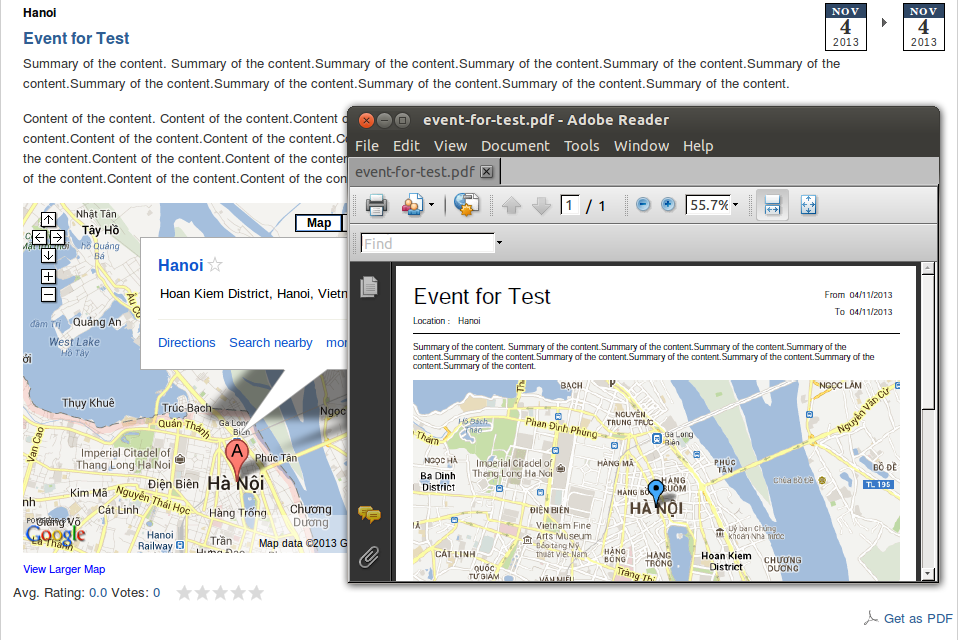Pan the web page map right

coord(57,237)
